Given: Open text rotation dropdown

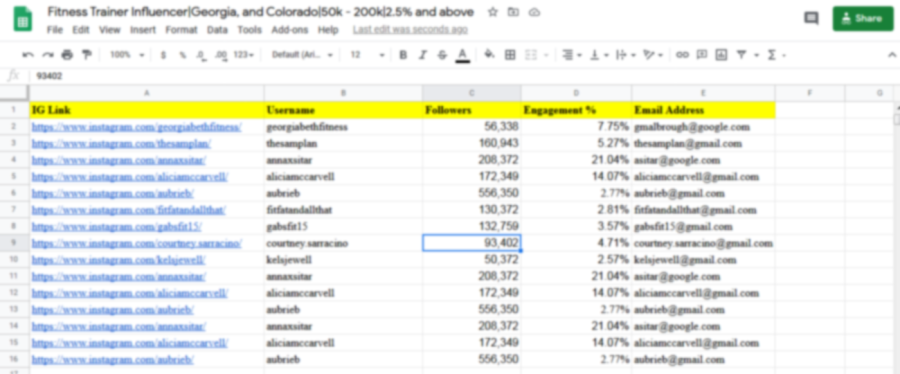Looking at the screenshot, I should click(653, 55).
